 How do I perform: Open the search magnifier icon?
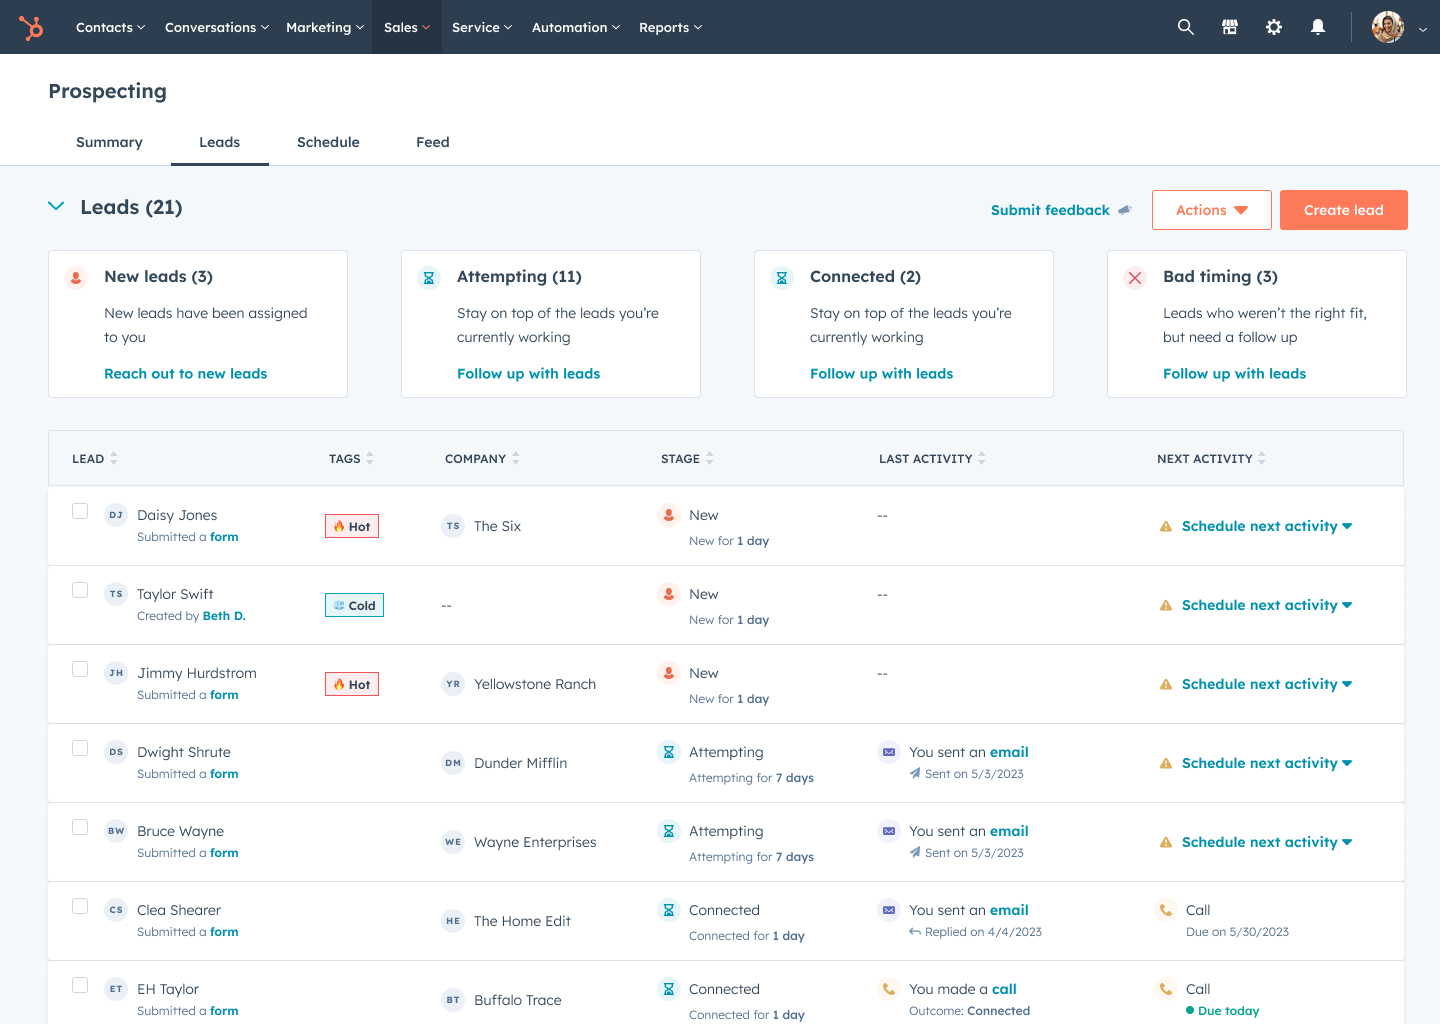coord(1186,27)
